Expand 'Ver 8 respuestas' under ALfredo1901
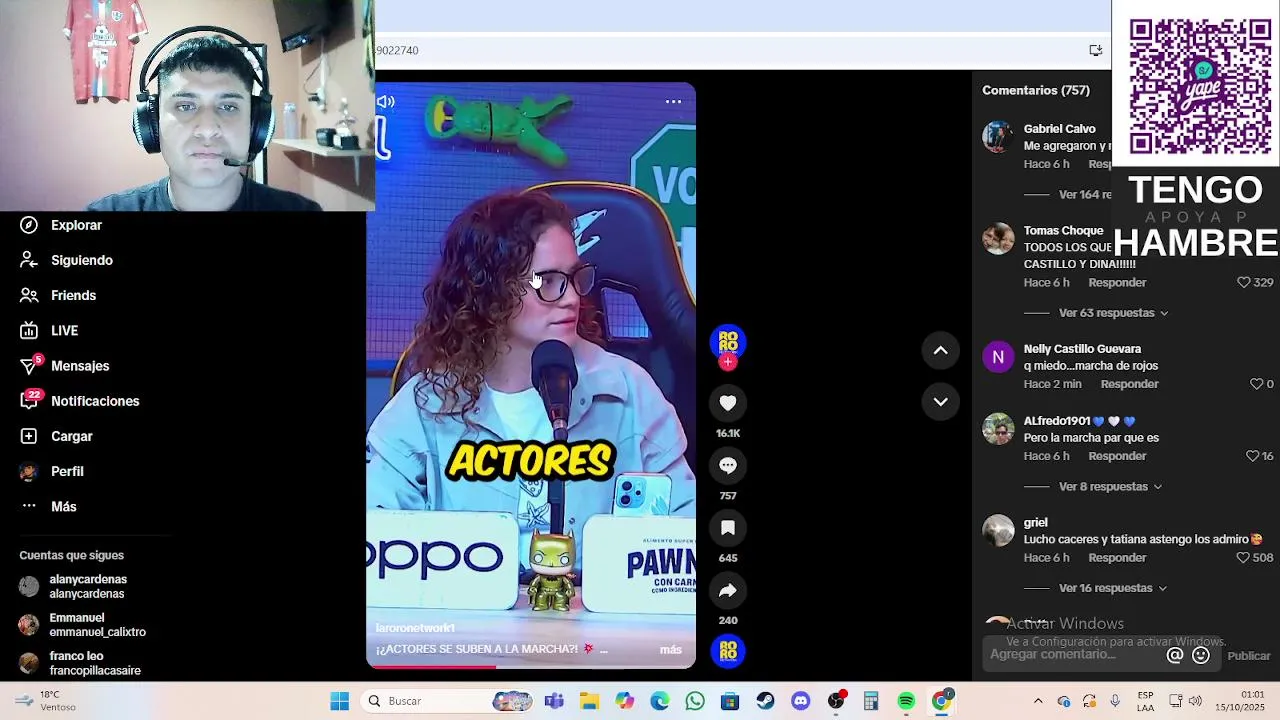Screen dimensions: 1280x720 coord(1110,487)
